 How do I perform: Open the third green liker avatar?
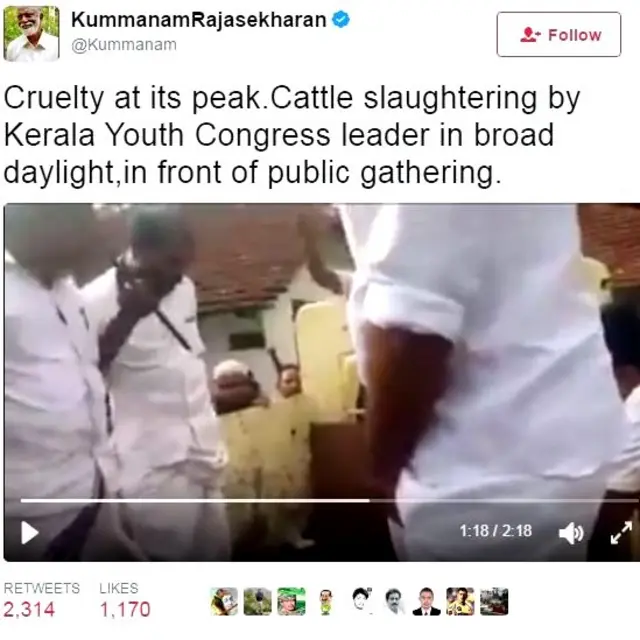pos(291,601)
